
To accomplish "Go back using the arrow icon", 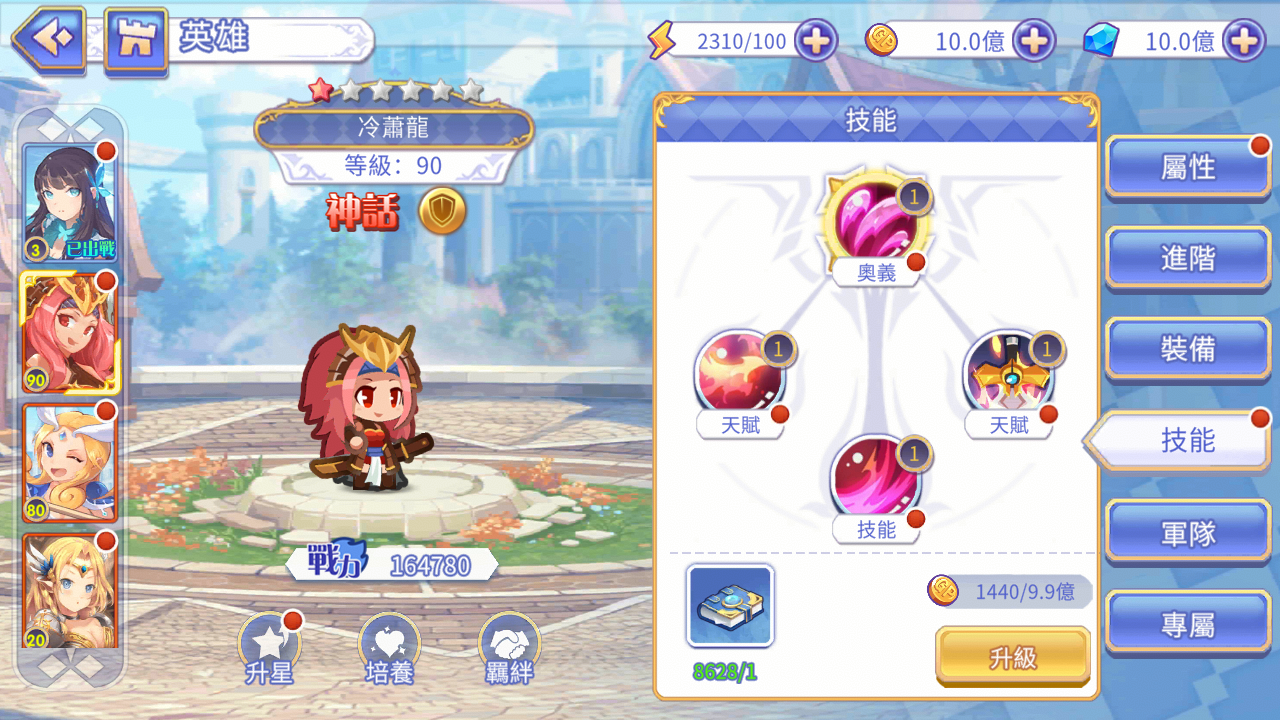I will click(x=48, y=40).
